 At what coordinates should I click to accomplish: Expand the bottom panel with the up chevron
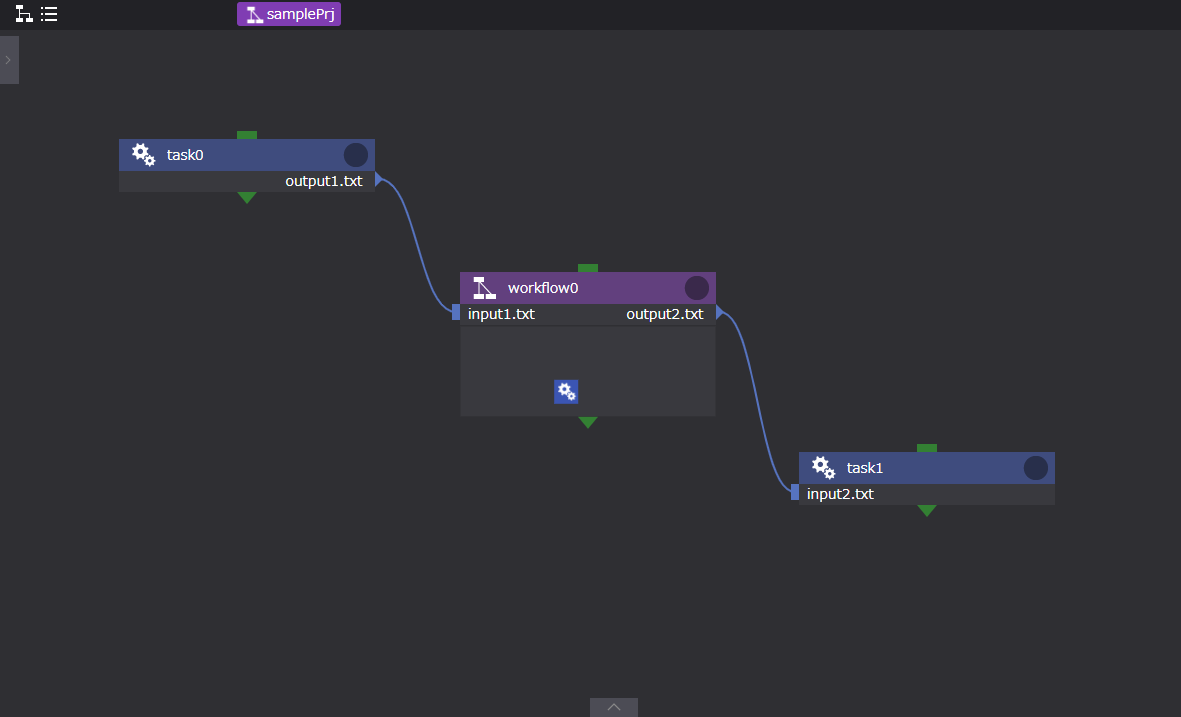pyautogui.click(x=614, y=707)
